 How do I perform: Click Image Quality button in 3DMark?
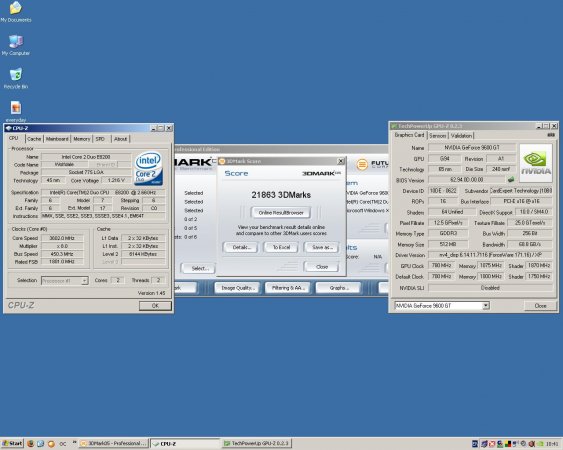[x=237, y=288]
